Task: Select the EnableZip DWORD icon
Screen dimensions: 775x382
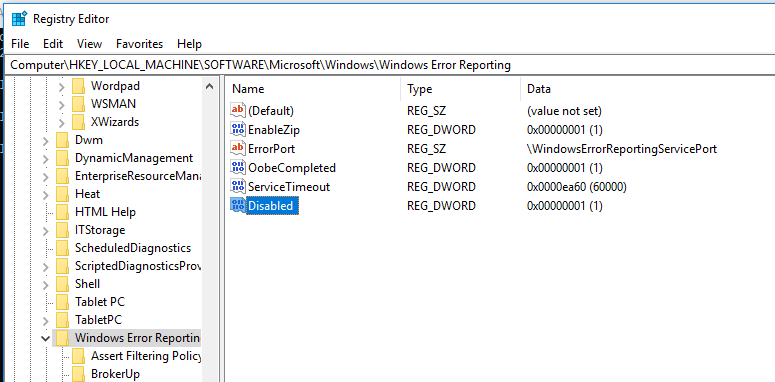Action: click(x=238, y=129)
